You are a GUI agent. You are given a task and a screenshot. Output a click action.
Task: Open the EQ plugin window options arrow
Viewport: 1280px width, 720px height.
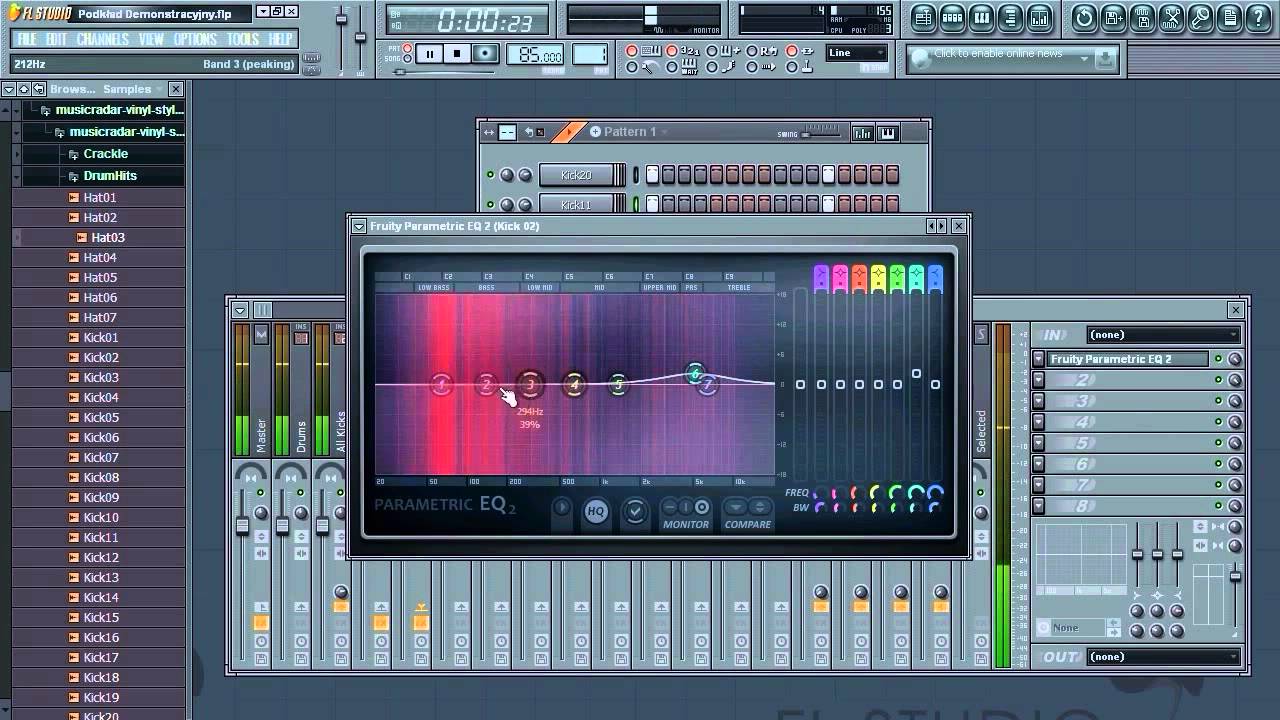359,226
